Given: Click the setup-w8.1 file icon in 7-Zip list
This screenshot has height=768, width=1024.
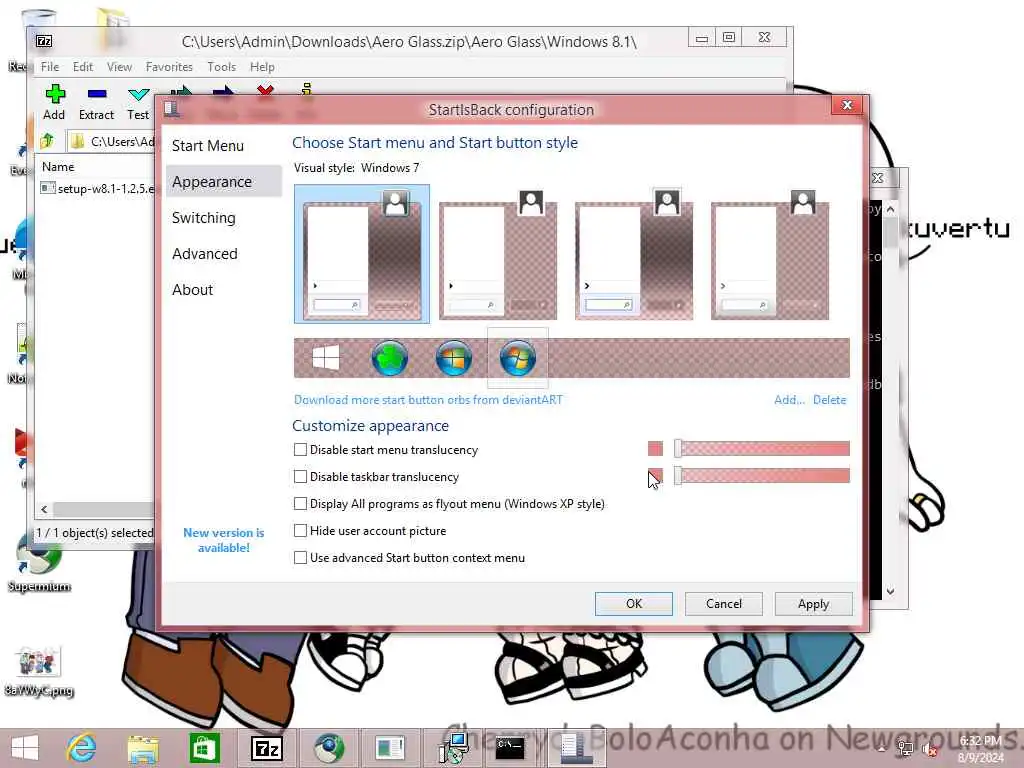Looking at the screenshot, I should 48,188.
